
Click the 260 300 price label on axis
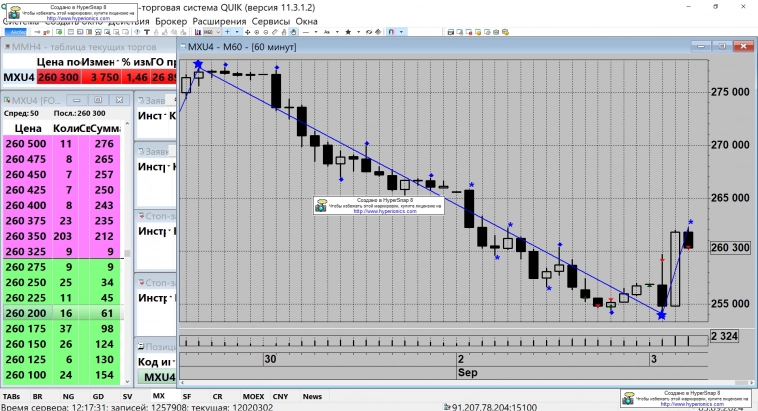click(x=730, y=248)
